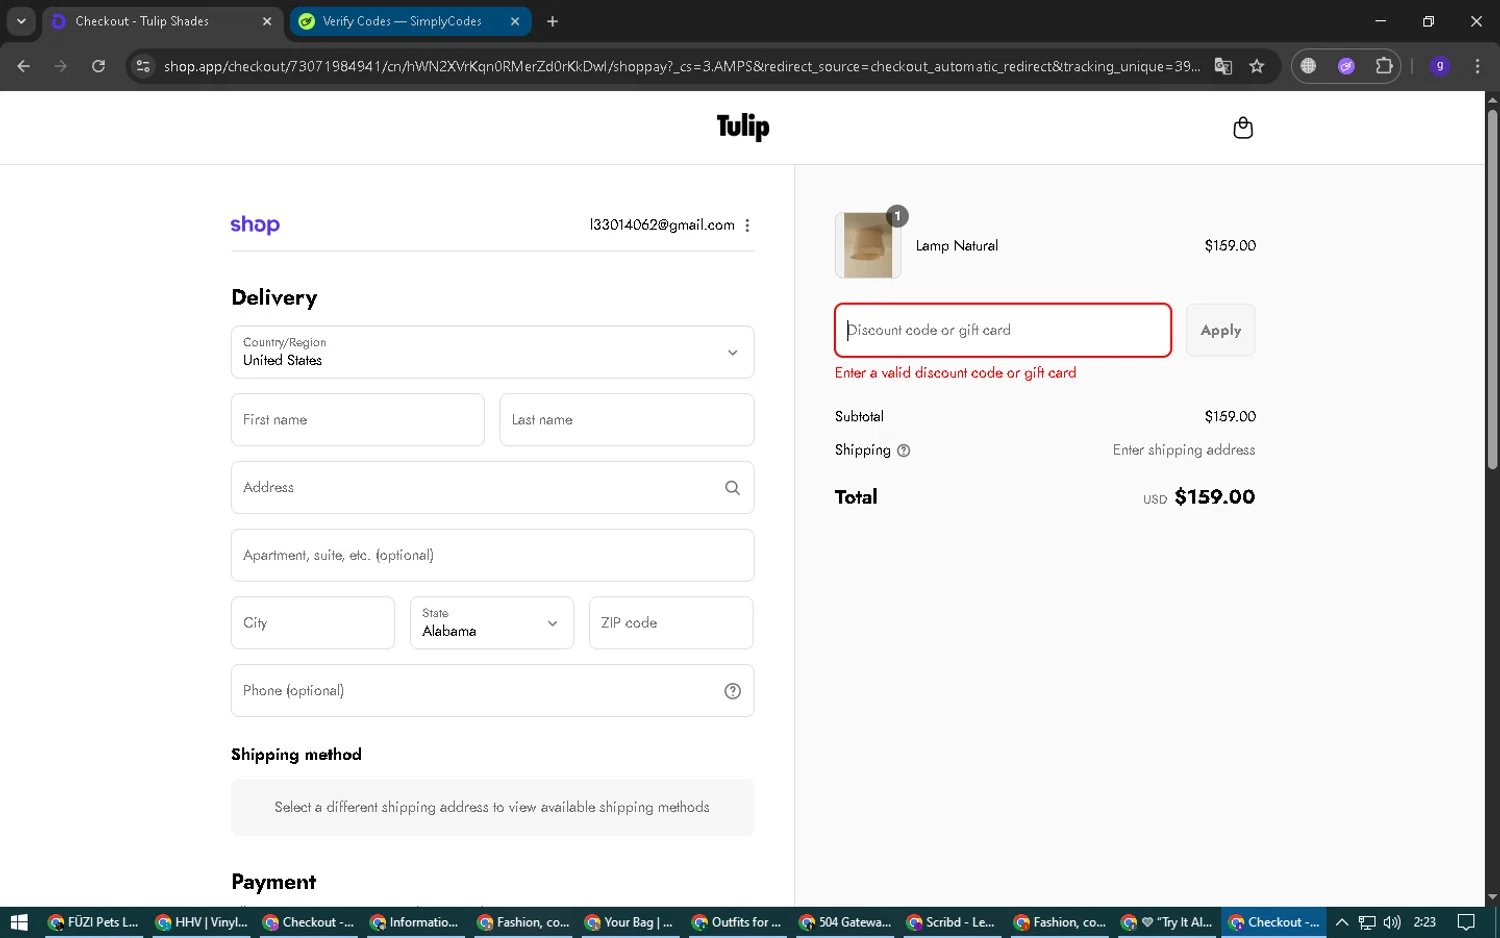Open the globe extension icon
The width and height of the screenshot is (1500, 938).
click(x=1308, y=66)
